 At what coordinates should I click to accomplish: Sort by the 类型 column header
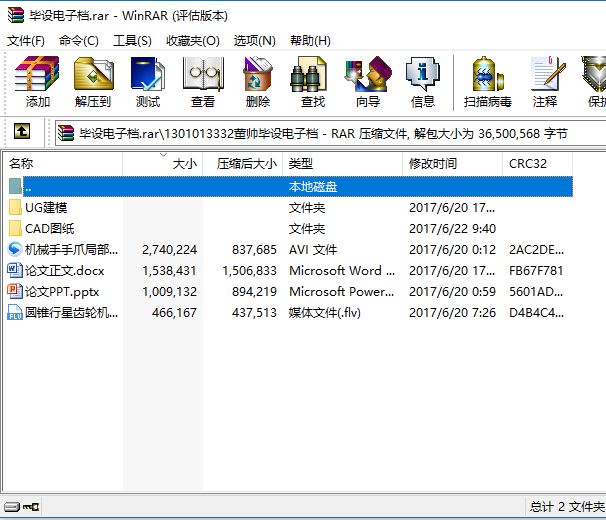click(342, 164)
